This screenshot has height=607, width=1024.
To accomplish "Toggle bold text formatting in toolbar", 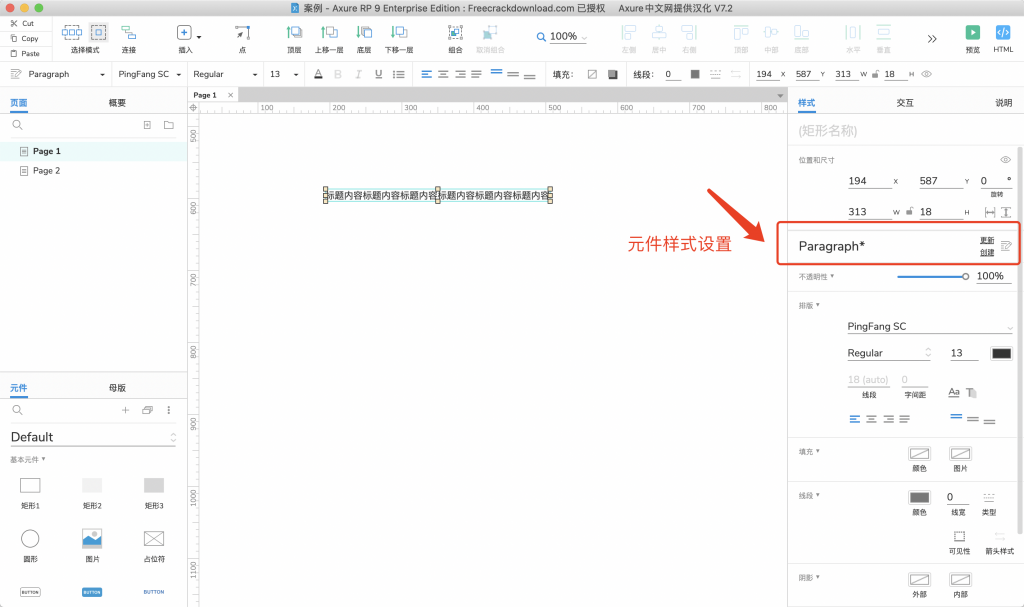I will pyautogui.click(x=337, y=74).
